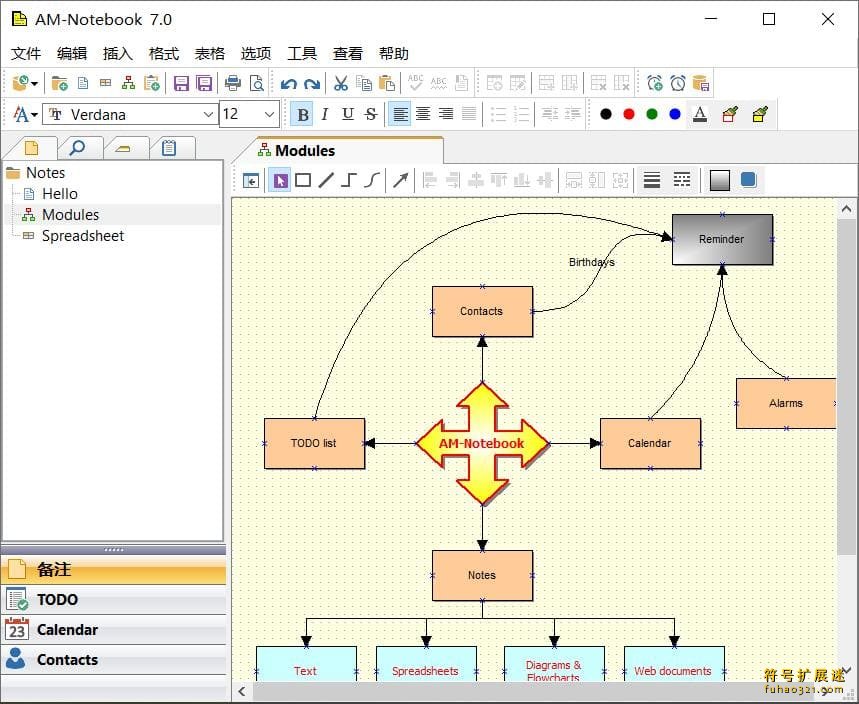Open the Calendar section
This screenshot has width=859, height=704.
click(113, 629)
